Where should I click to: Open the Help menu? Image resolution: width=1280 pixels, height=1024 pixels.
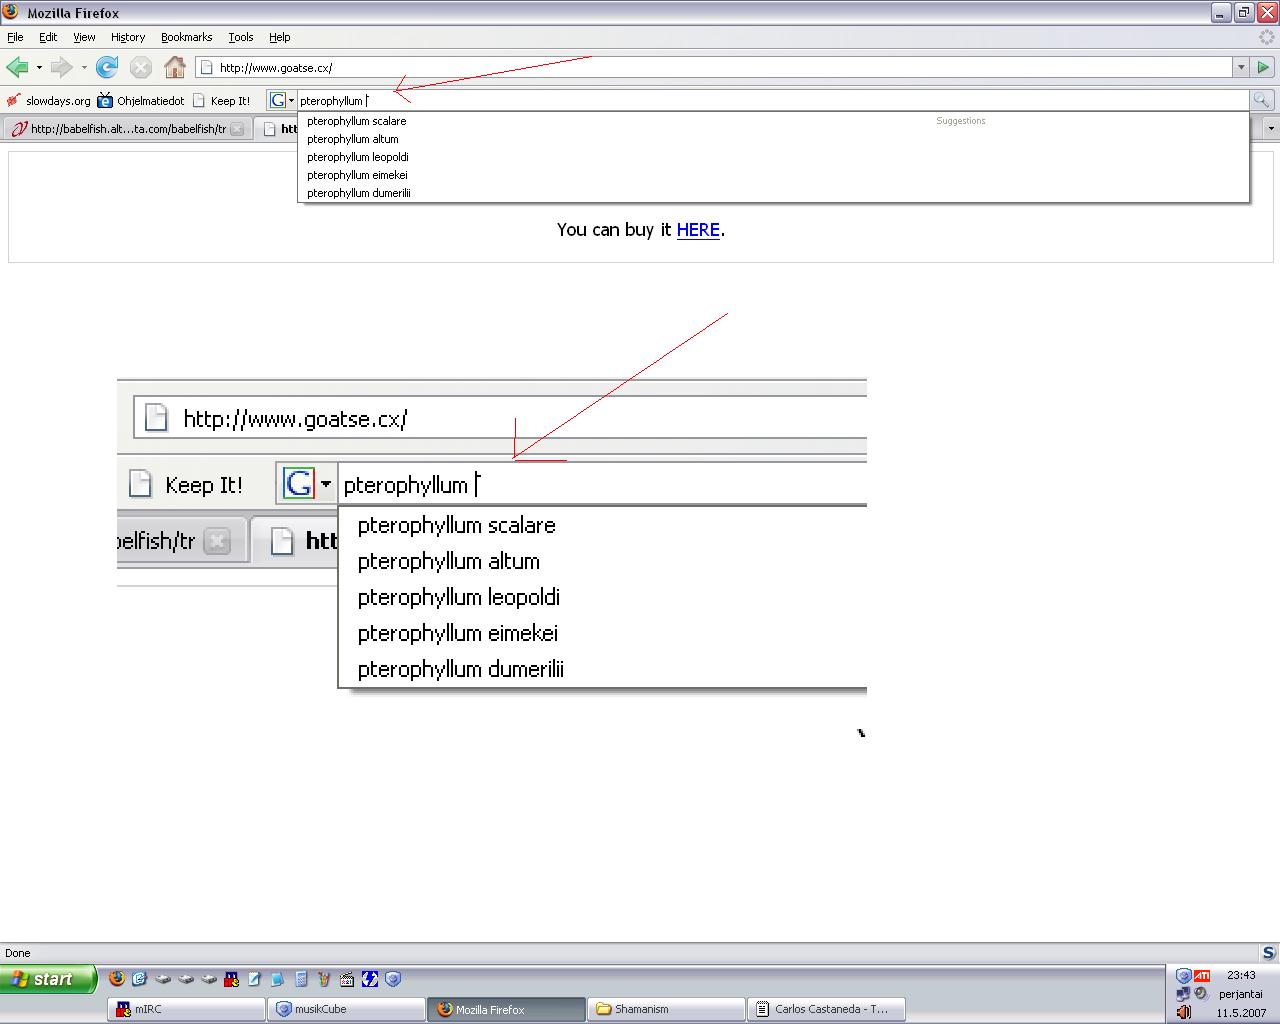[x=280, y=37]
